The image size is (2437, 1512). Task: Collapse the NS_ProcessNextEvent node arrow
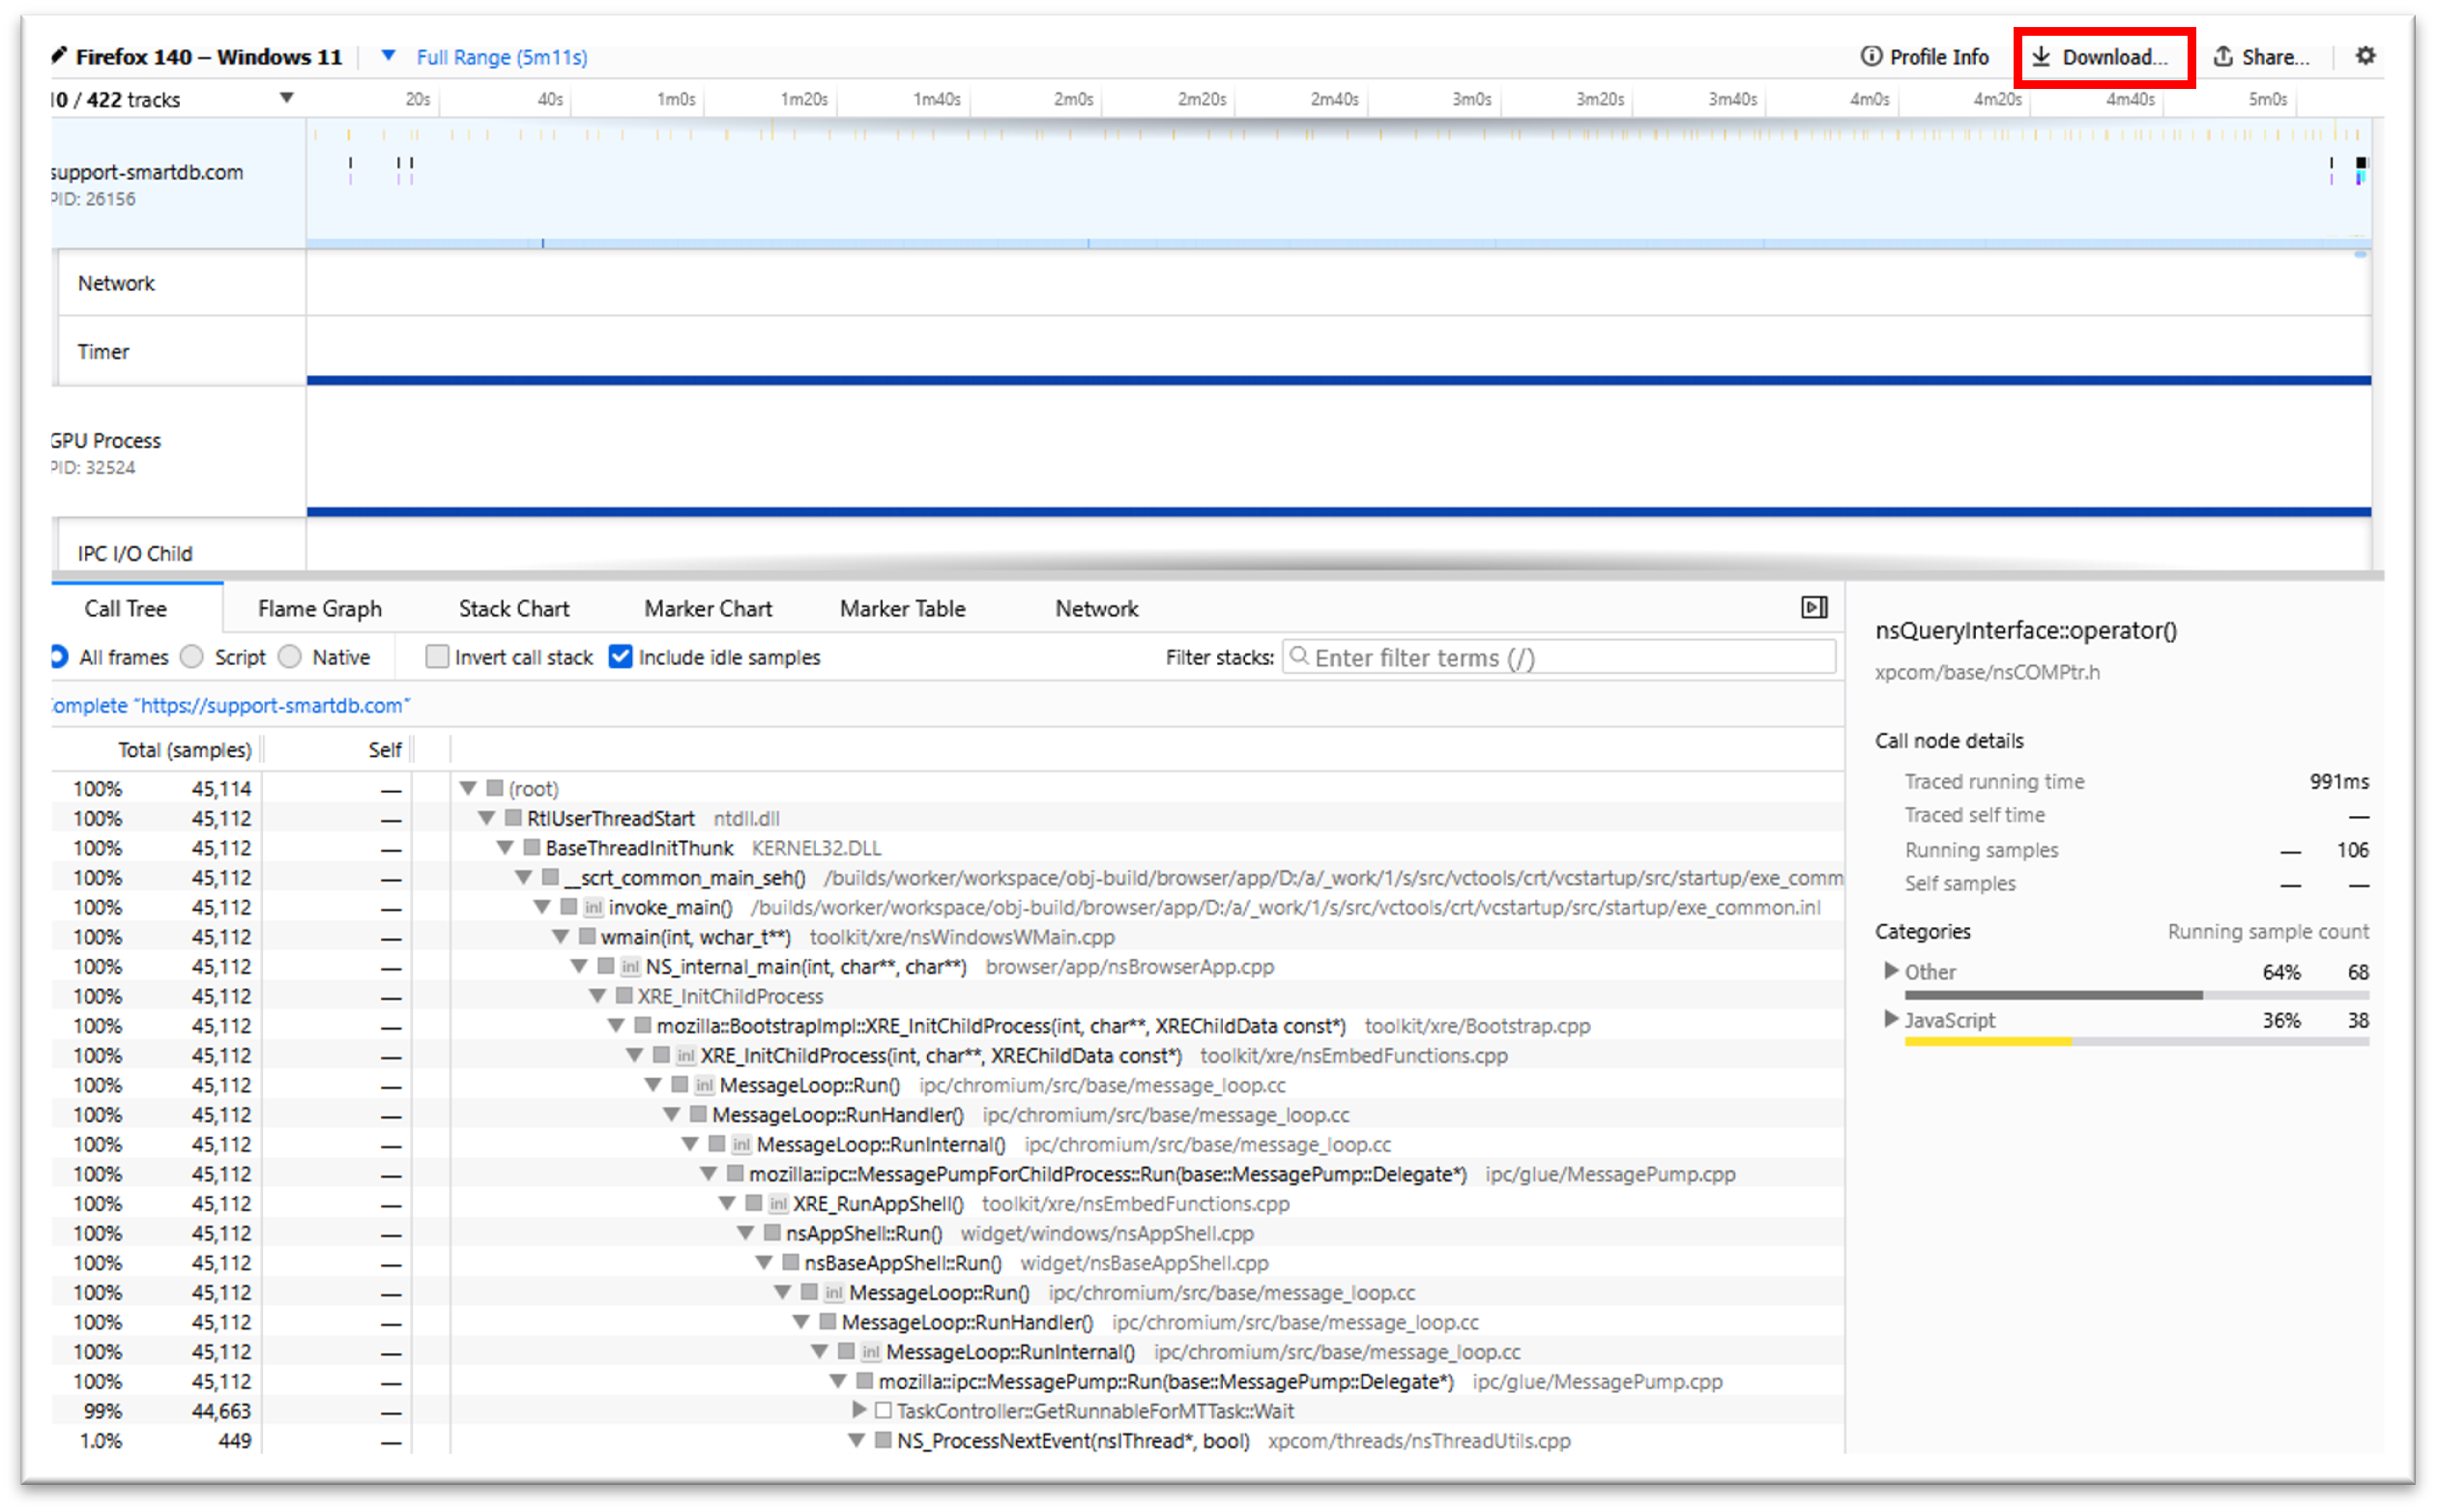(856, 1440)
